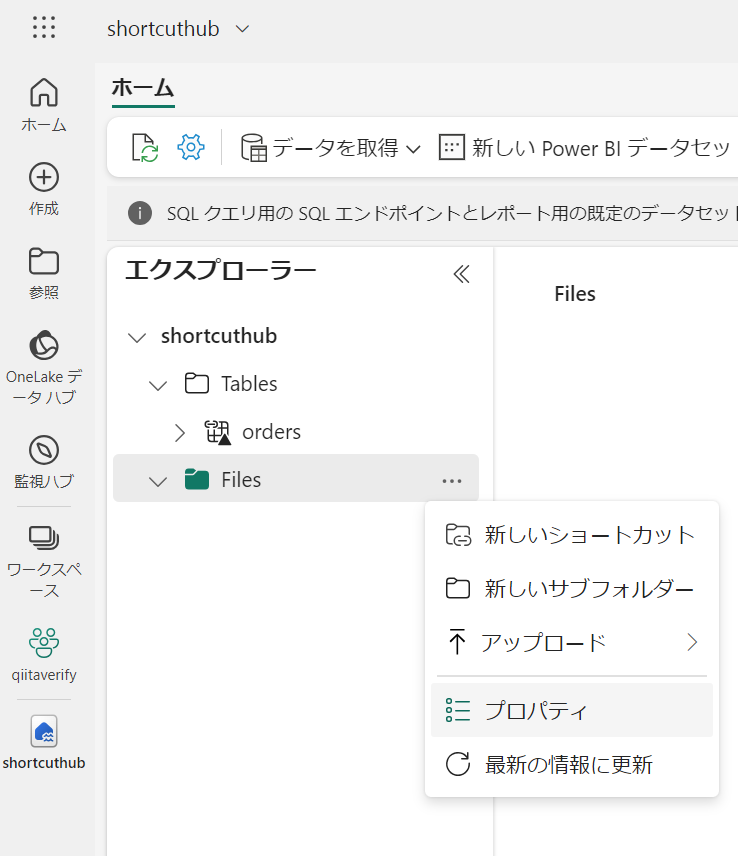Open the settings gear in the toolbar
The width and height of the screenshot is (738, 856).
coord(191,147)
